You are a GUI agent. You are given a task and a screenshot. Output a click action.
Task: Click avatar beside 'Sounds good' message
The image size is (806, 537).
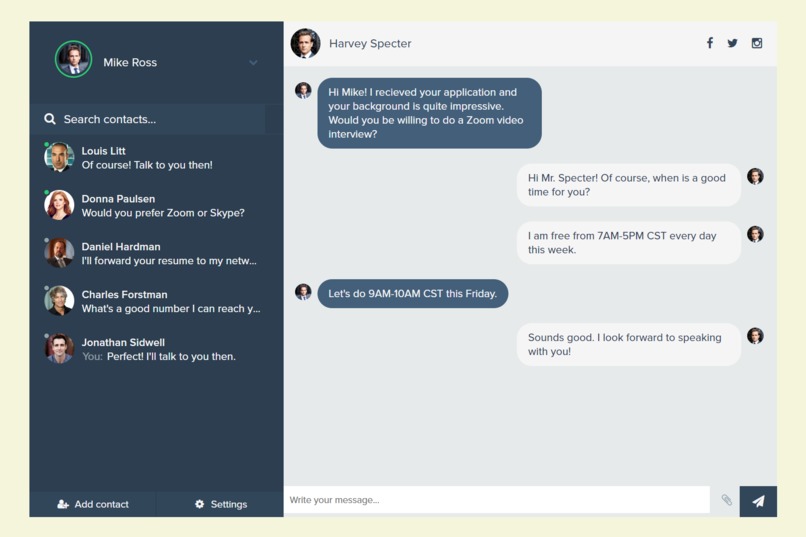coord(755,336)
